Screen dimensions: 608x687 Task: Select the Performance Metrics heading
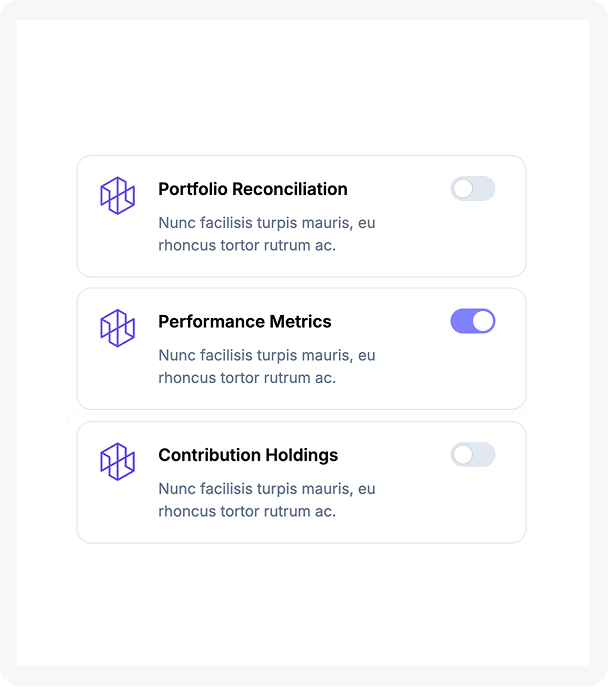pyautogui.click(x=245, y=322)
